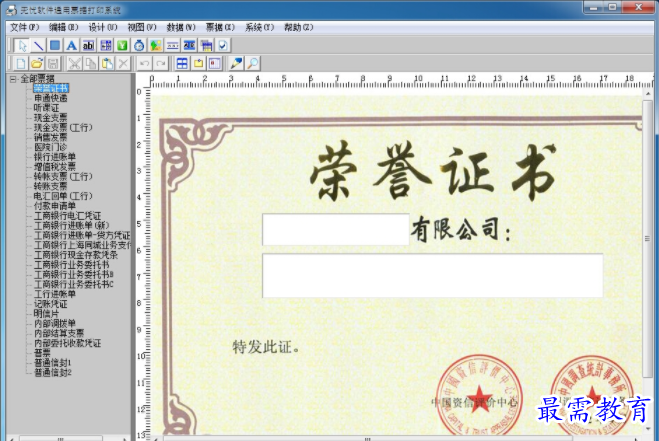Click the dashed line field tool icon

coord(173,45)
